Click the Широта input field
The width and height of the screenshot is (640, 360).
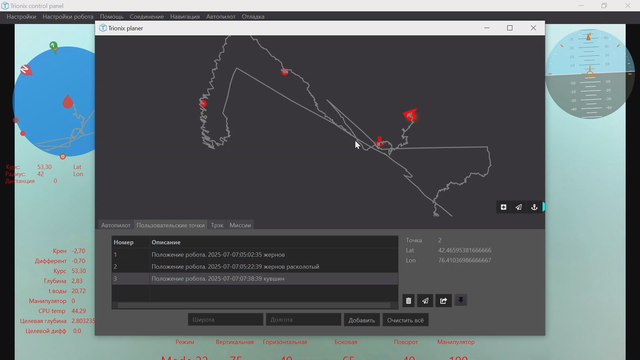(x=225, y=320)
